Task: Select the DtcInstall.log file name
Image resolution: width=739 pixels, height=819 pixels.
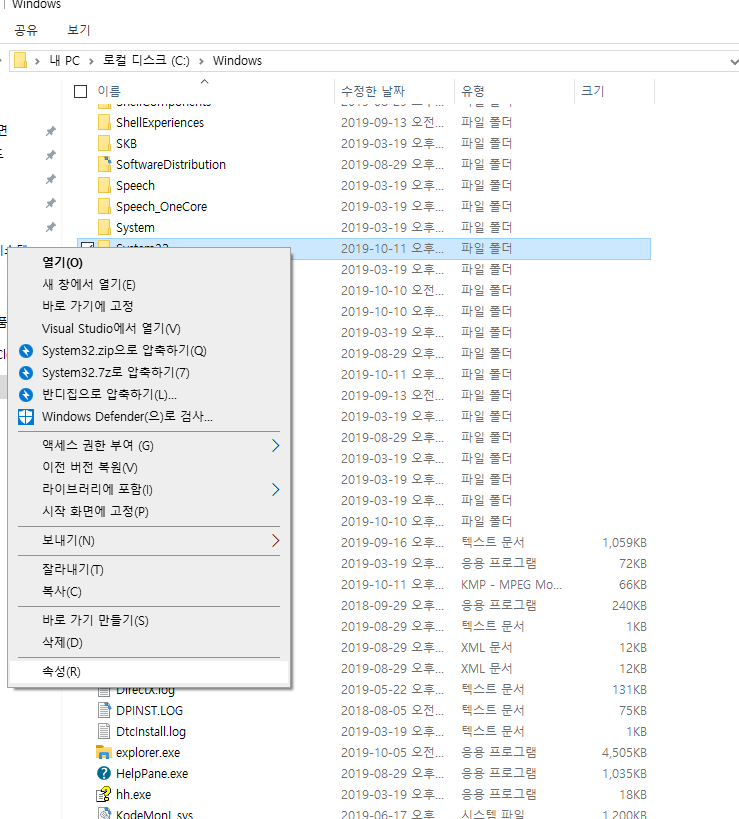Action: tap(151, 732)
